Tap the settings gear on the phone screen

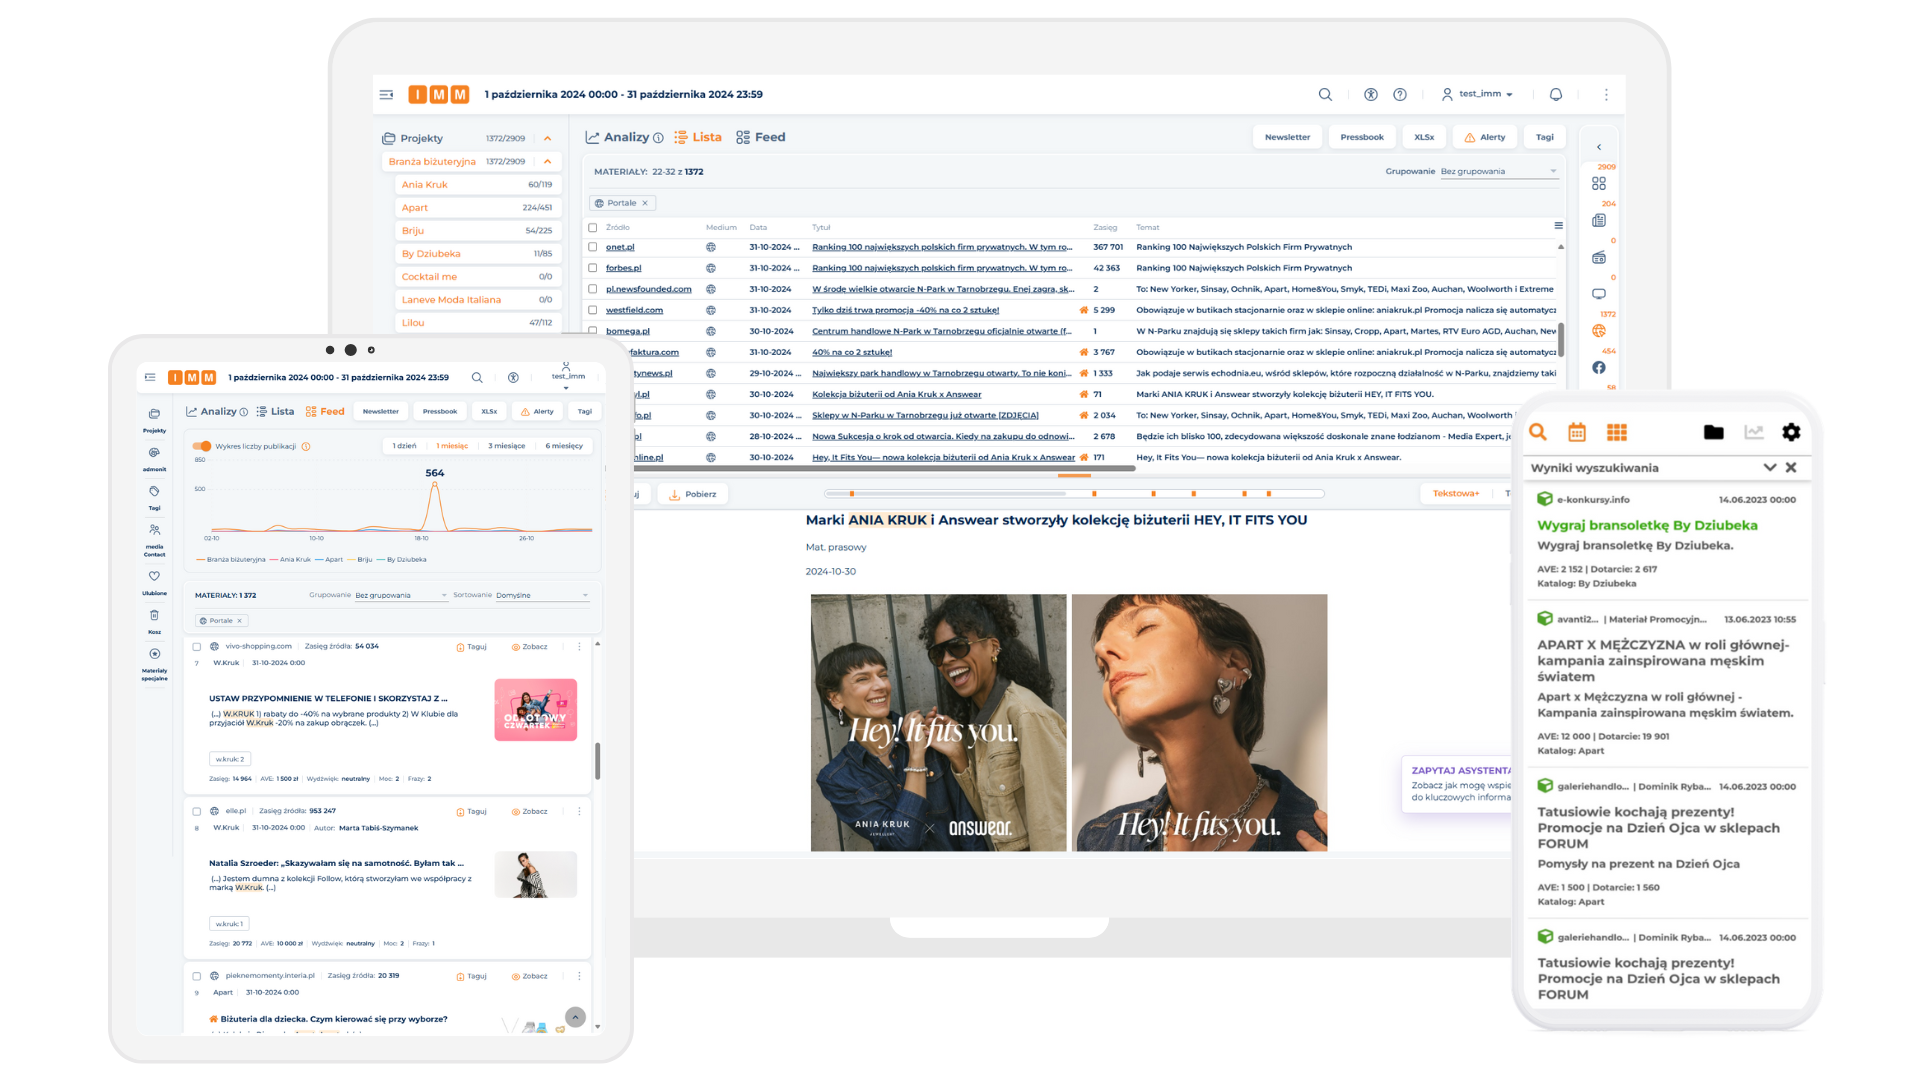pos(1791,432)
